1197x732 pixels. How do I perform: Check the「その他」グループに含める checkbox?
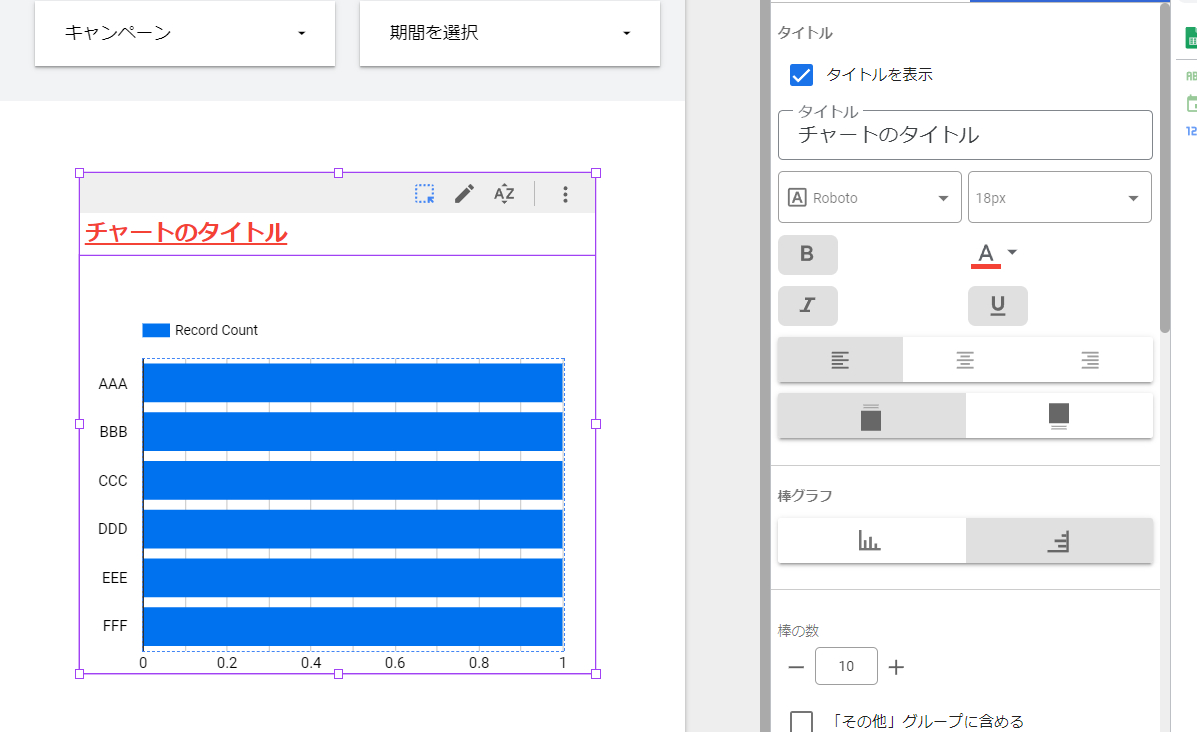pyautogui.click(x=801, y=721)
